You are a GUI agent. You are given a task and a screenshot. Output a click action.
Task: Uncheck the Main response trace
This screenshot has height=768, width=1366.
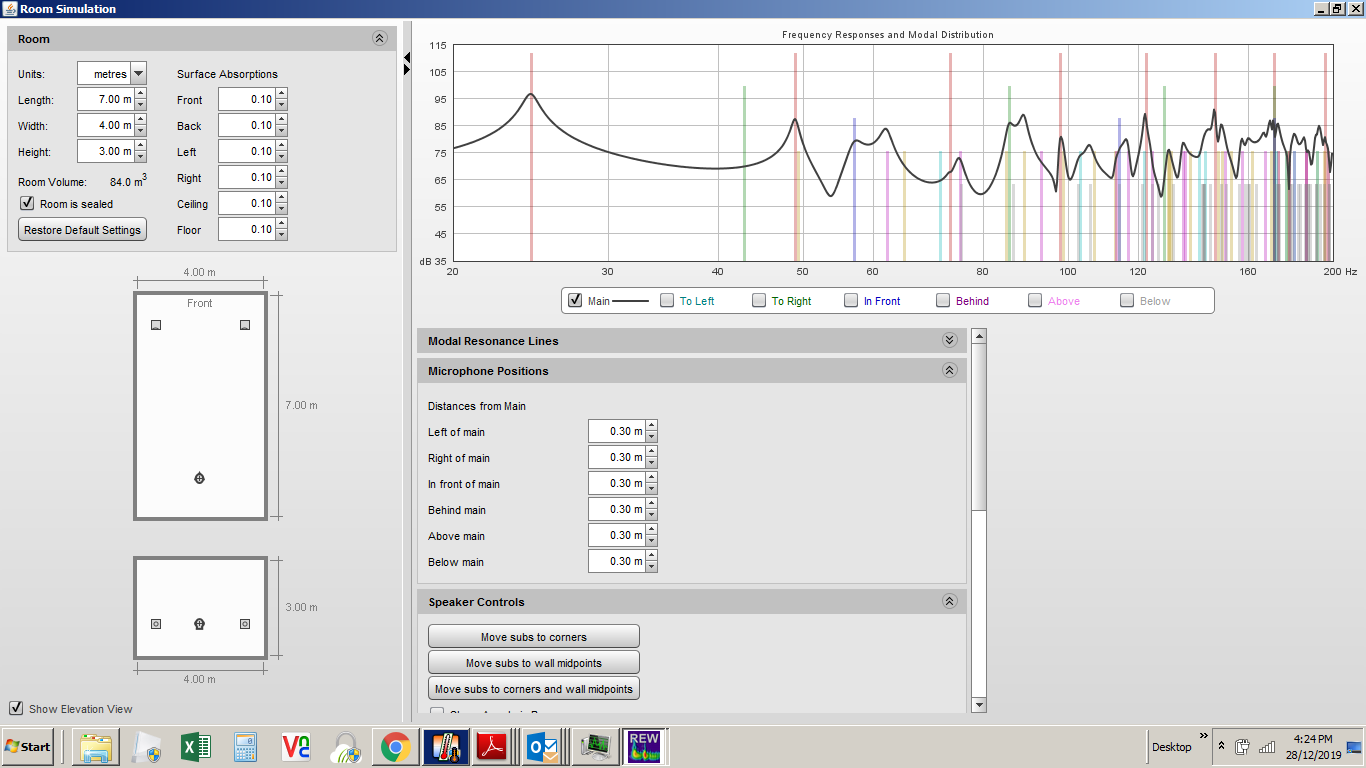(x=575, y=300)
